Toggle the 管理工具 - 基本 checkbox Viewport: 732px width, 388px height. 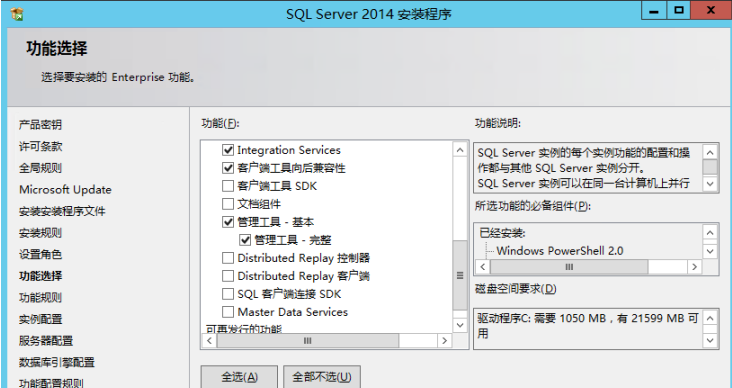(x=228, y=222)
